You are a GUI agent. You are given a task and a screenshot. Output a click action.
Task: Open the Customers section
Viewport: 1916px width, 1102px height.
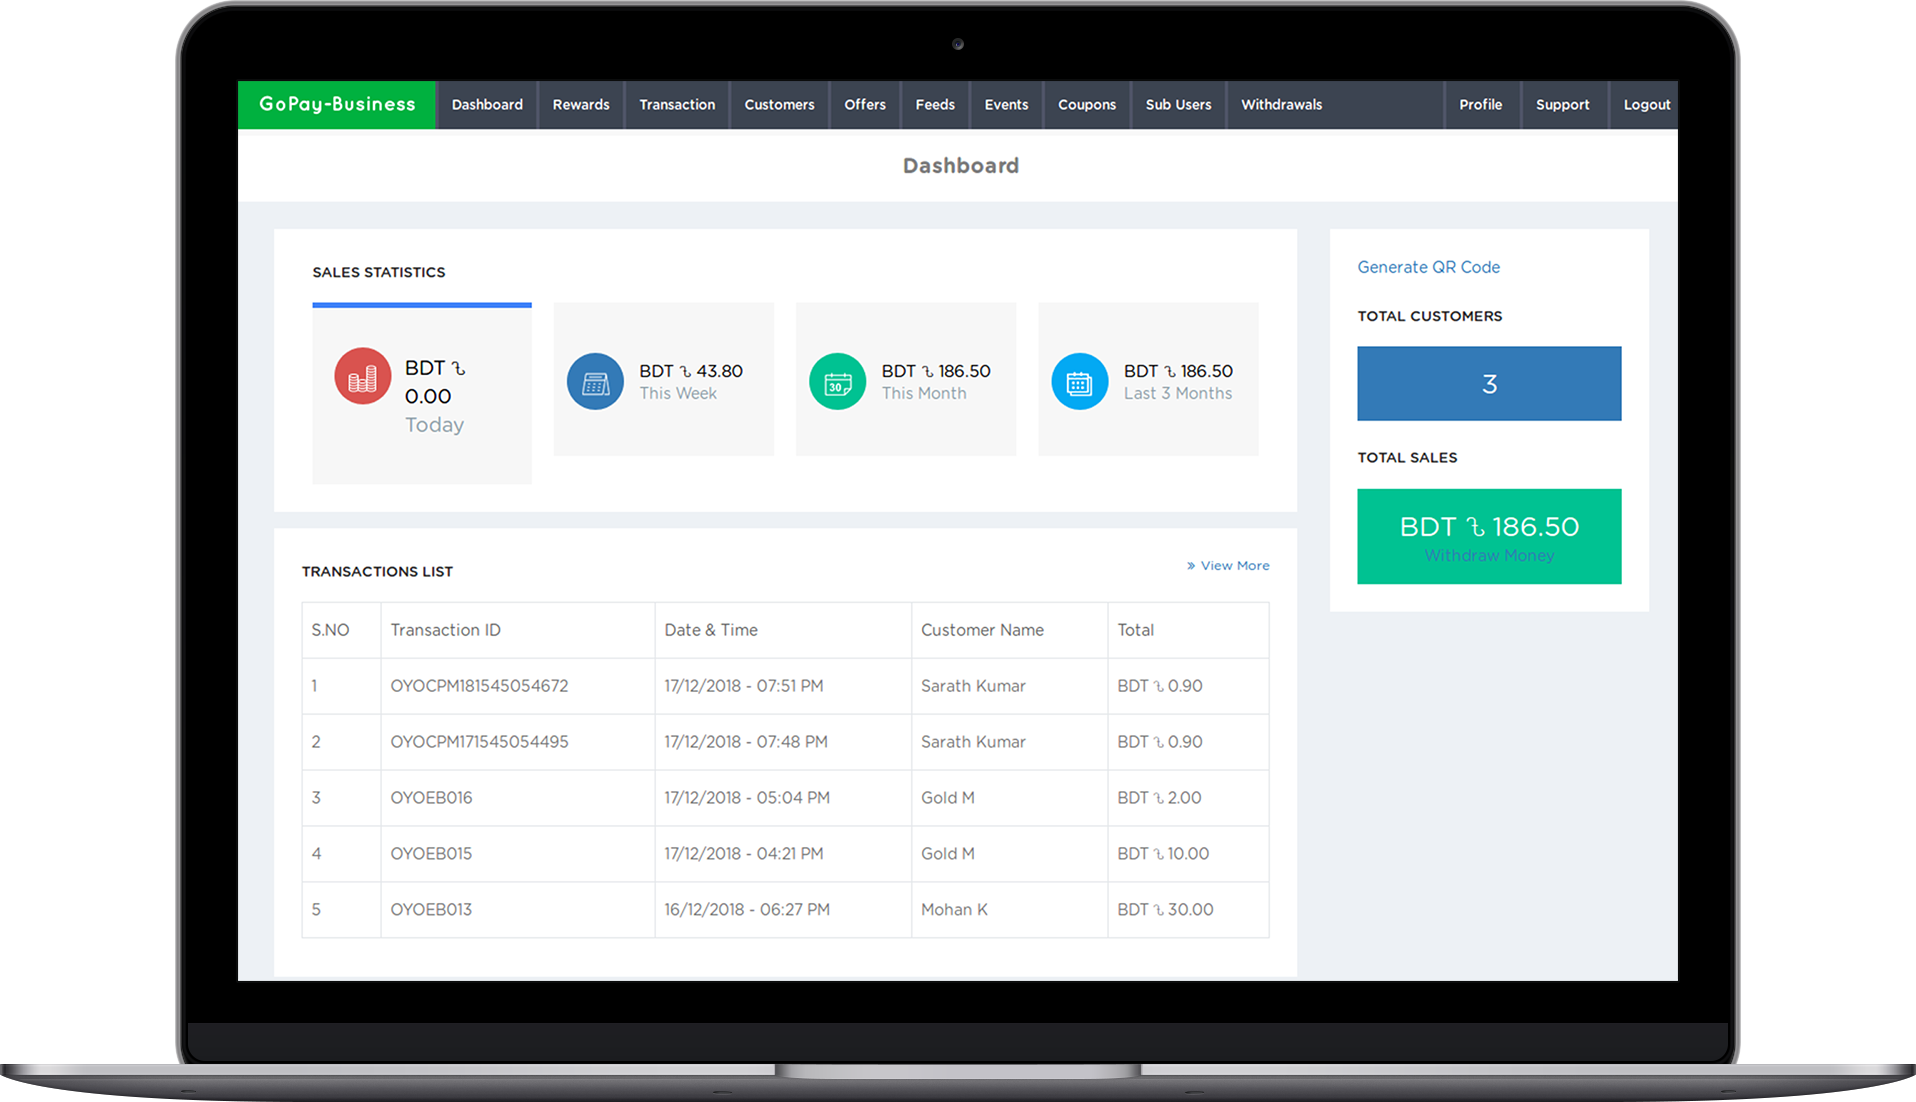pos(779,104)
